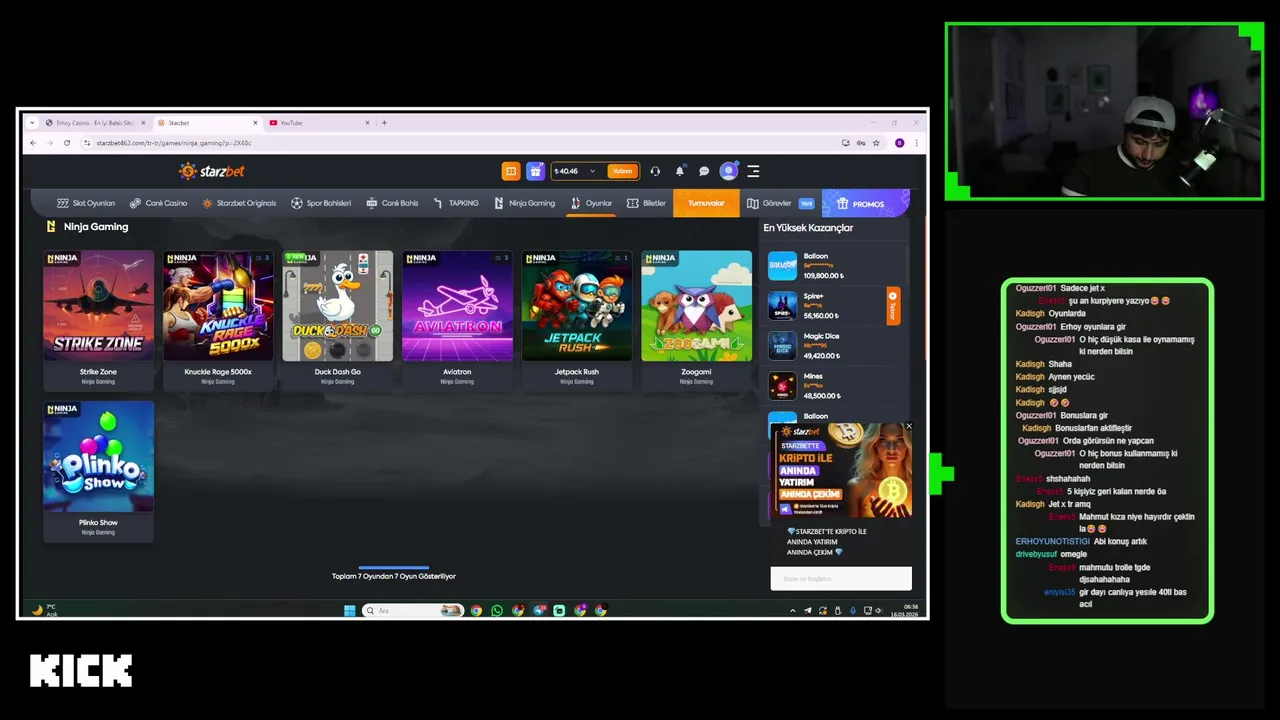Open Oyunlar menu item
Image resolution: width=1280 pixels, height=720 pixels.
coord(592,203)
